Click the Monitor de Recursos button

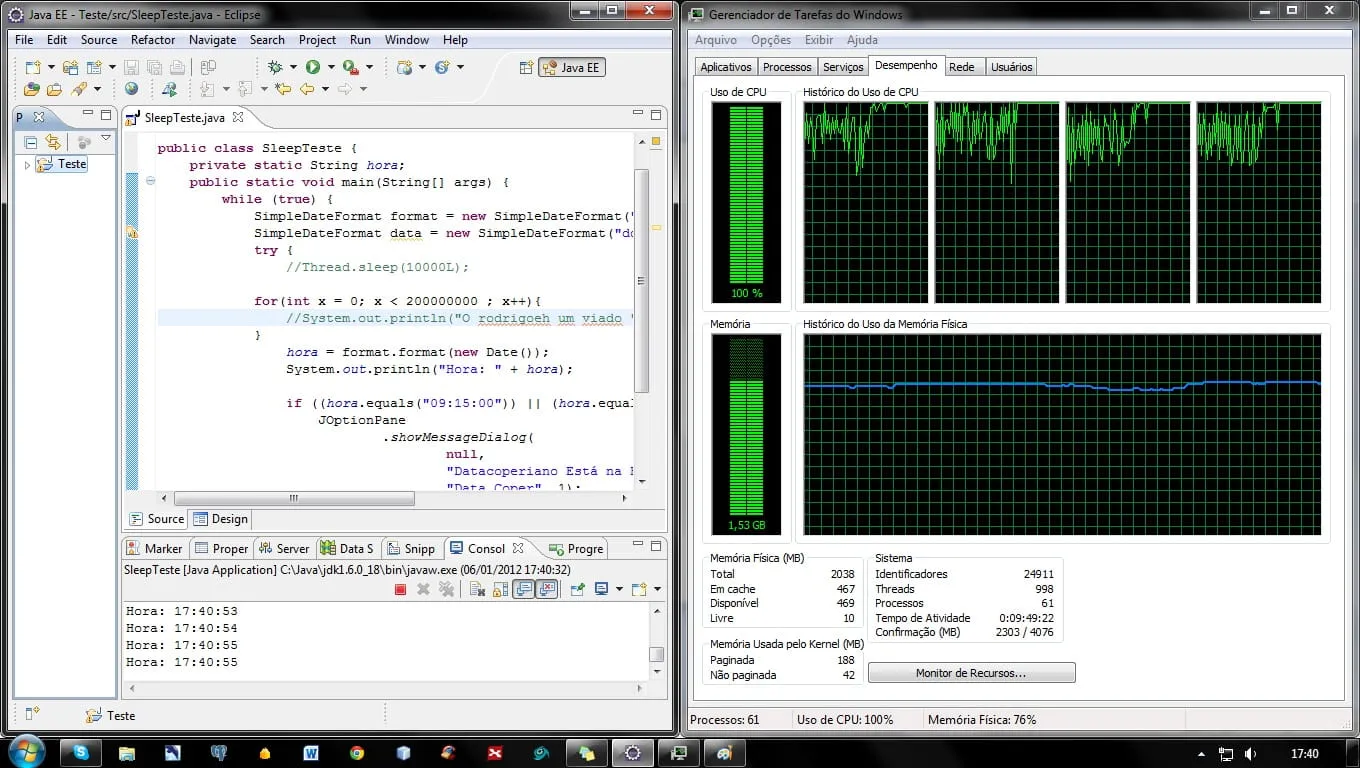click(x=971, y=673)
